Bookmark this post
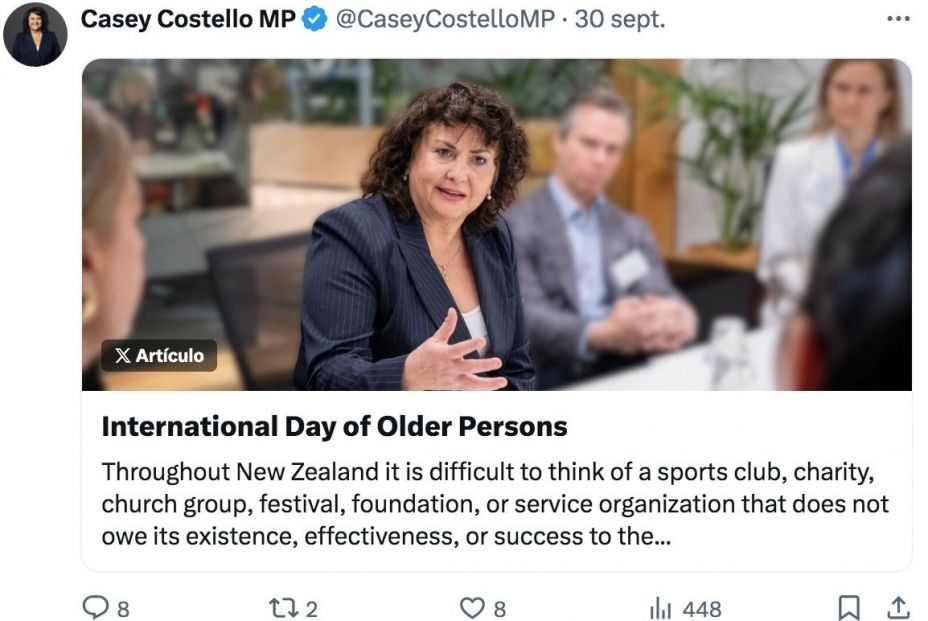 click(848, 607)
